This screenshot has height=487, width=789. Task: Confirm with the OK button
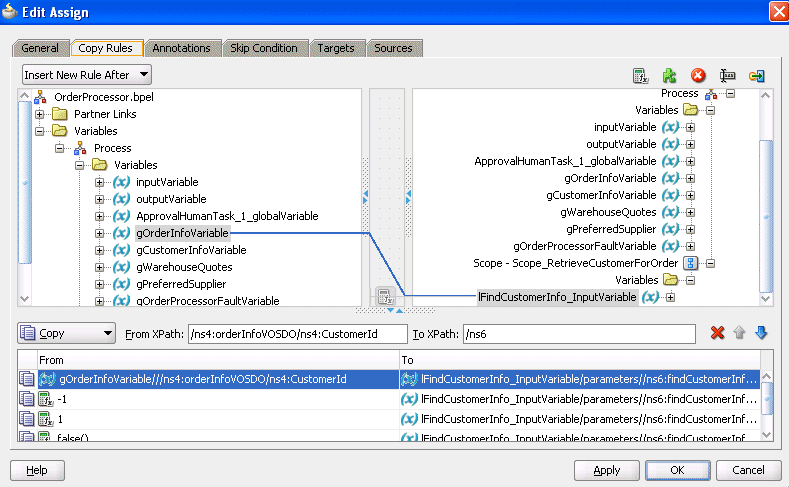point(677,470)
